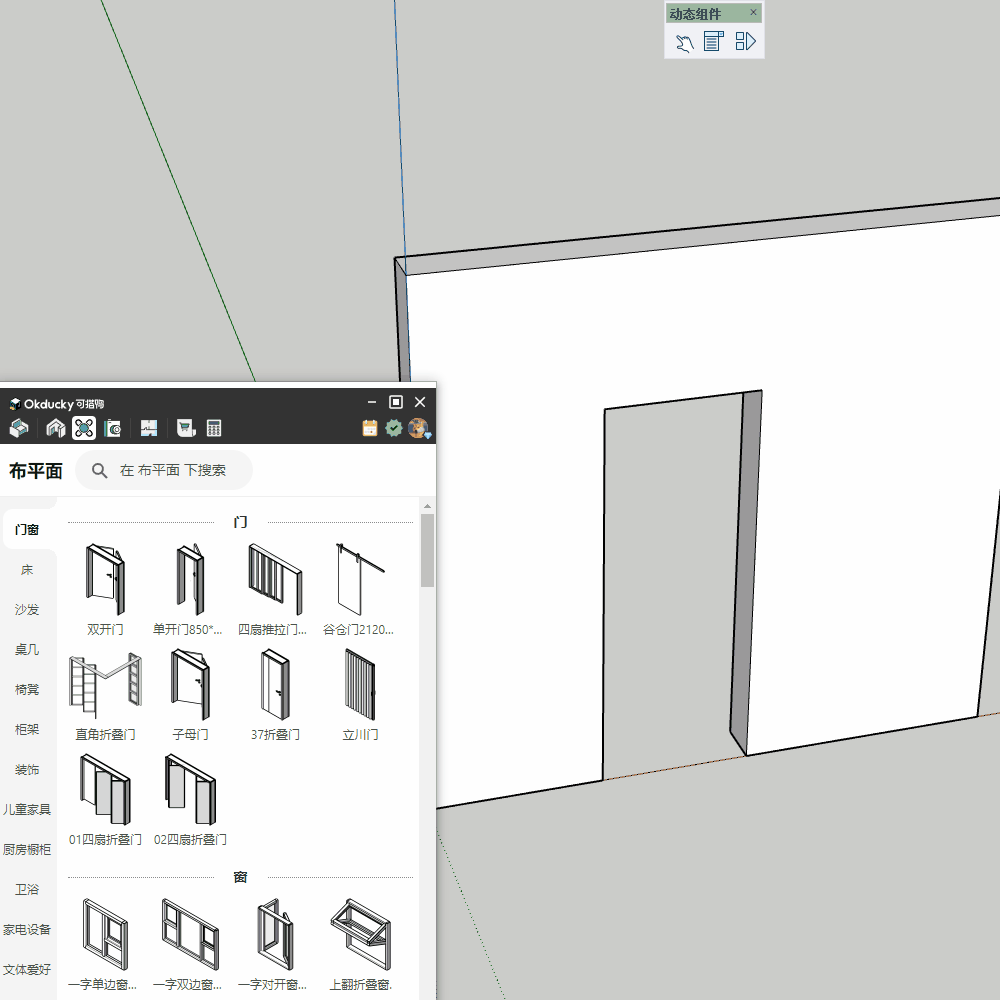Viewport: 1000px width, 1000px height.
Task: Open the shopping cart list icon
Action: pyautogui.click(x=185, y=428)
